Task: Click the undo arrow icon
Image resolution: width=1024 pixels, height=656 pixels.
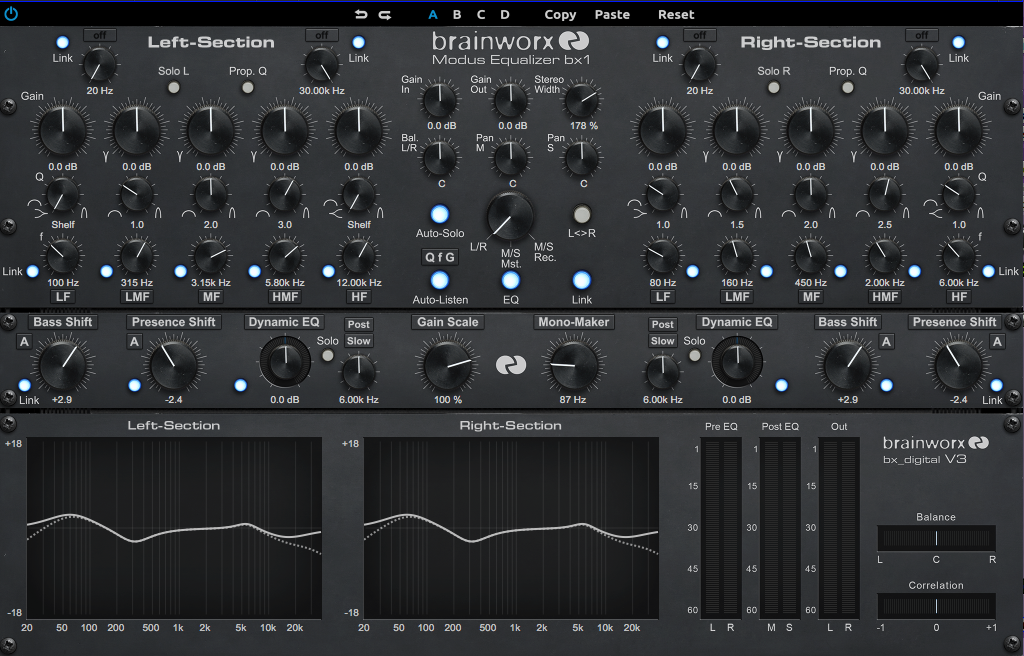Action: point(361,14)
